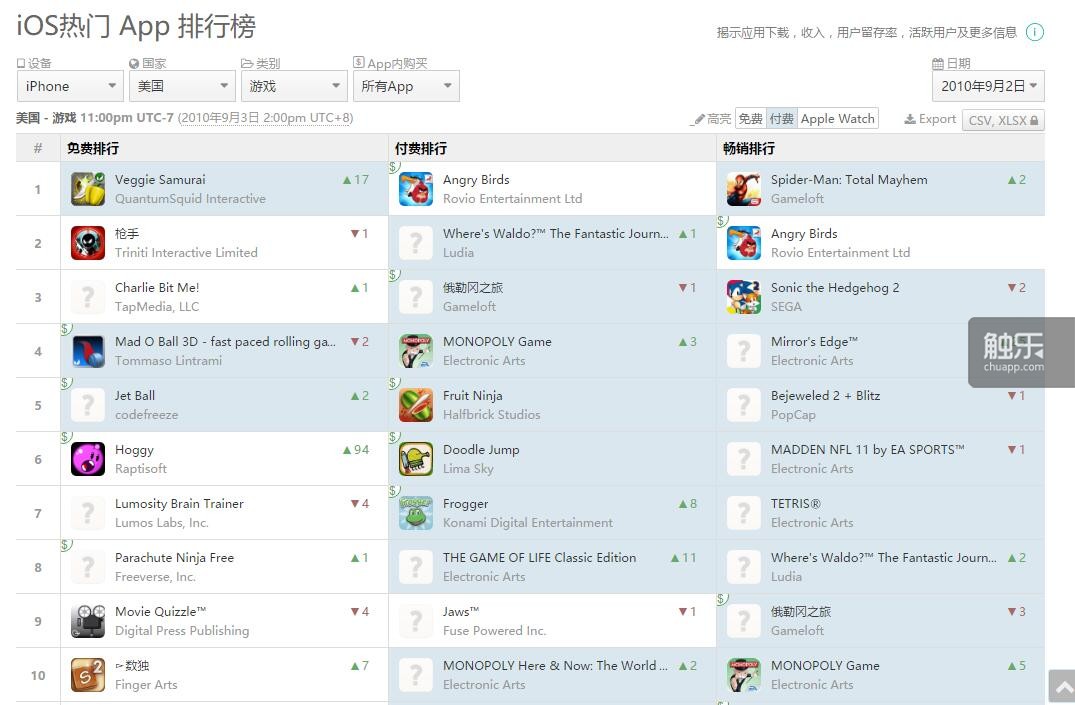Click the Fruit Ninja app icon
1075x705 pixels.
pos(416,405)
